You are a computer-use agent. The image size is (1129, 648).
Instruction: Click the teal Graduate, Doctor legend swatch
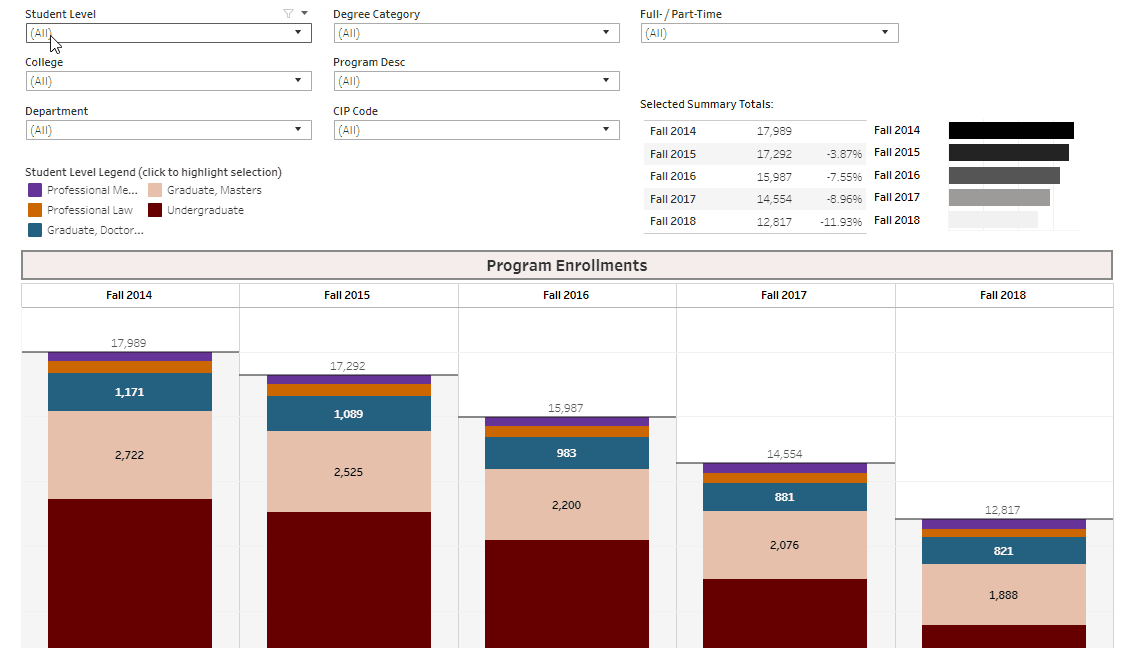pos(34,230)
